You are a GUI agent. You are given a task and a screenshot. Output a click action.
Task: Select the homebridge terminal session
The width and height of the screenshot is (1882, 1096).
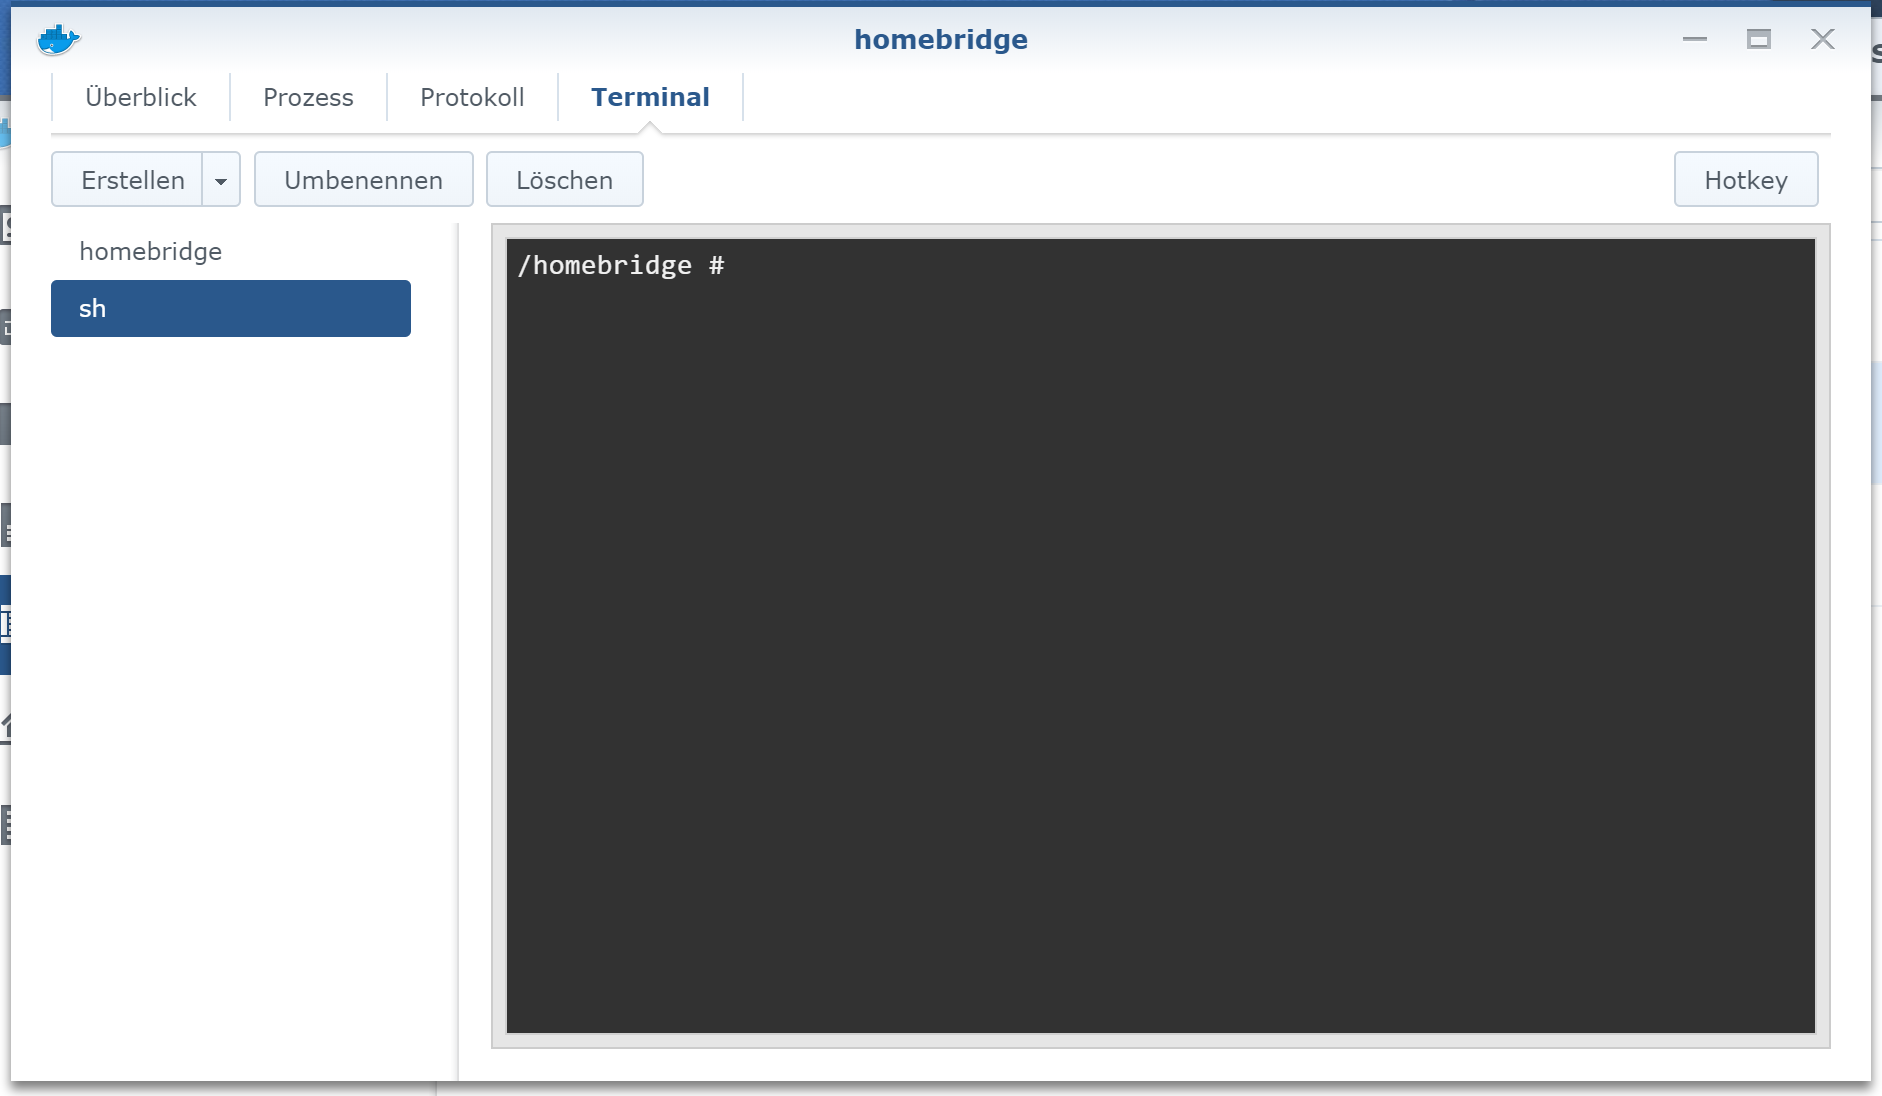151,251
